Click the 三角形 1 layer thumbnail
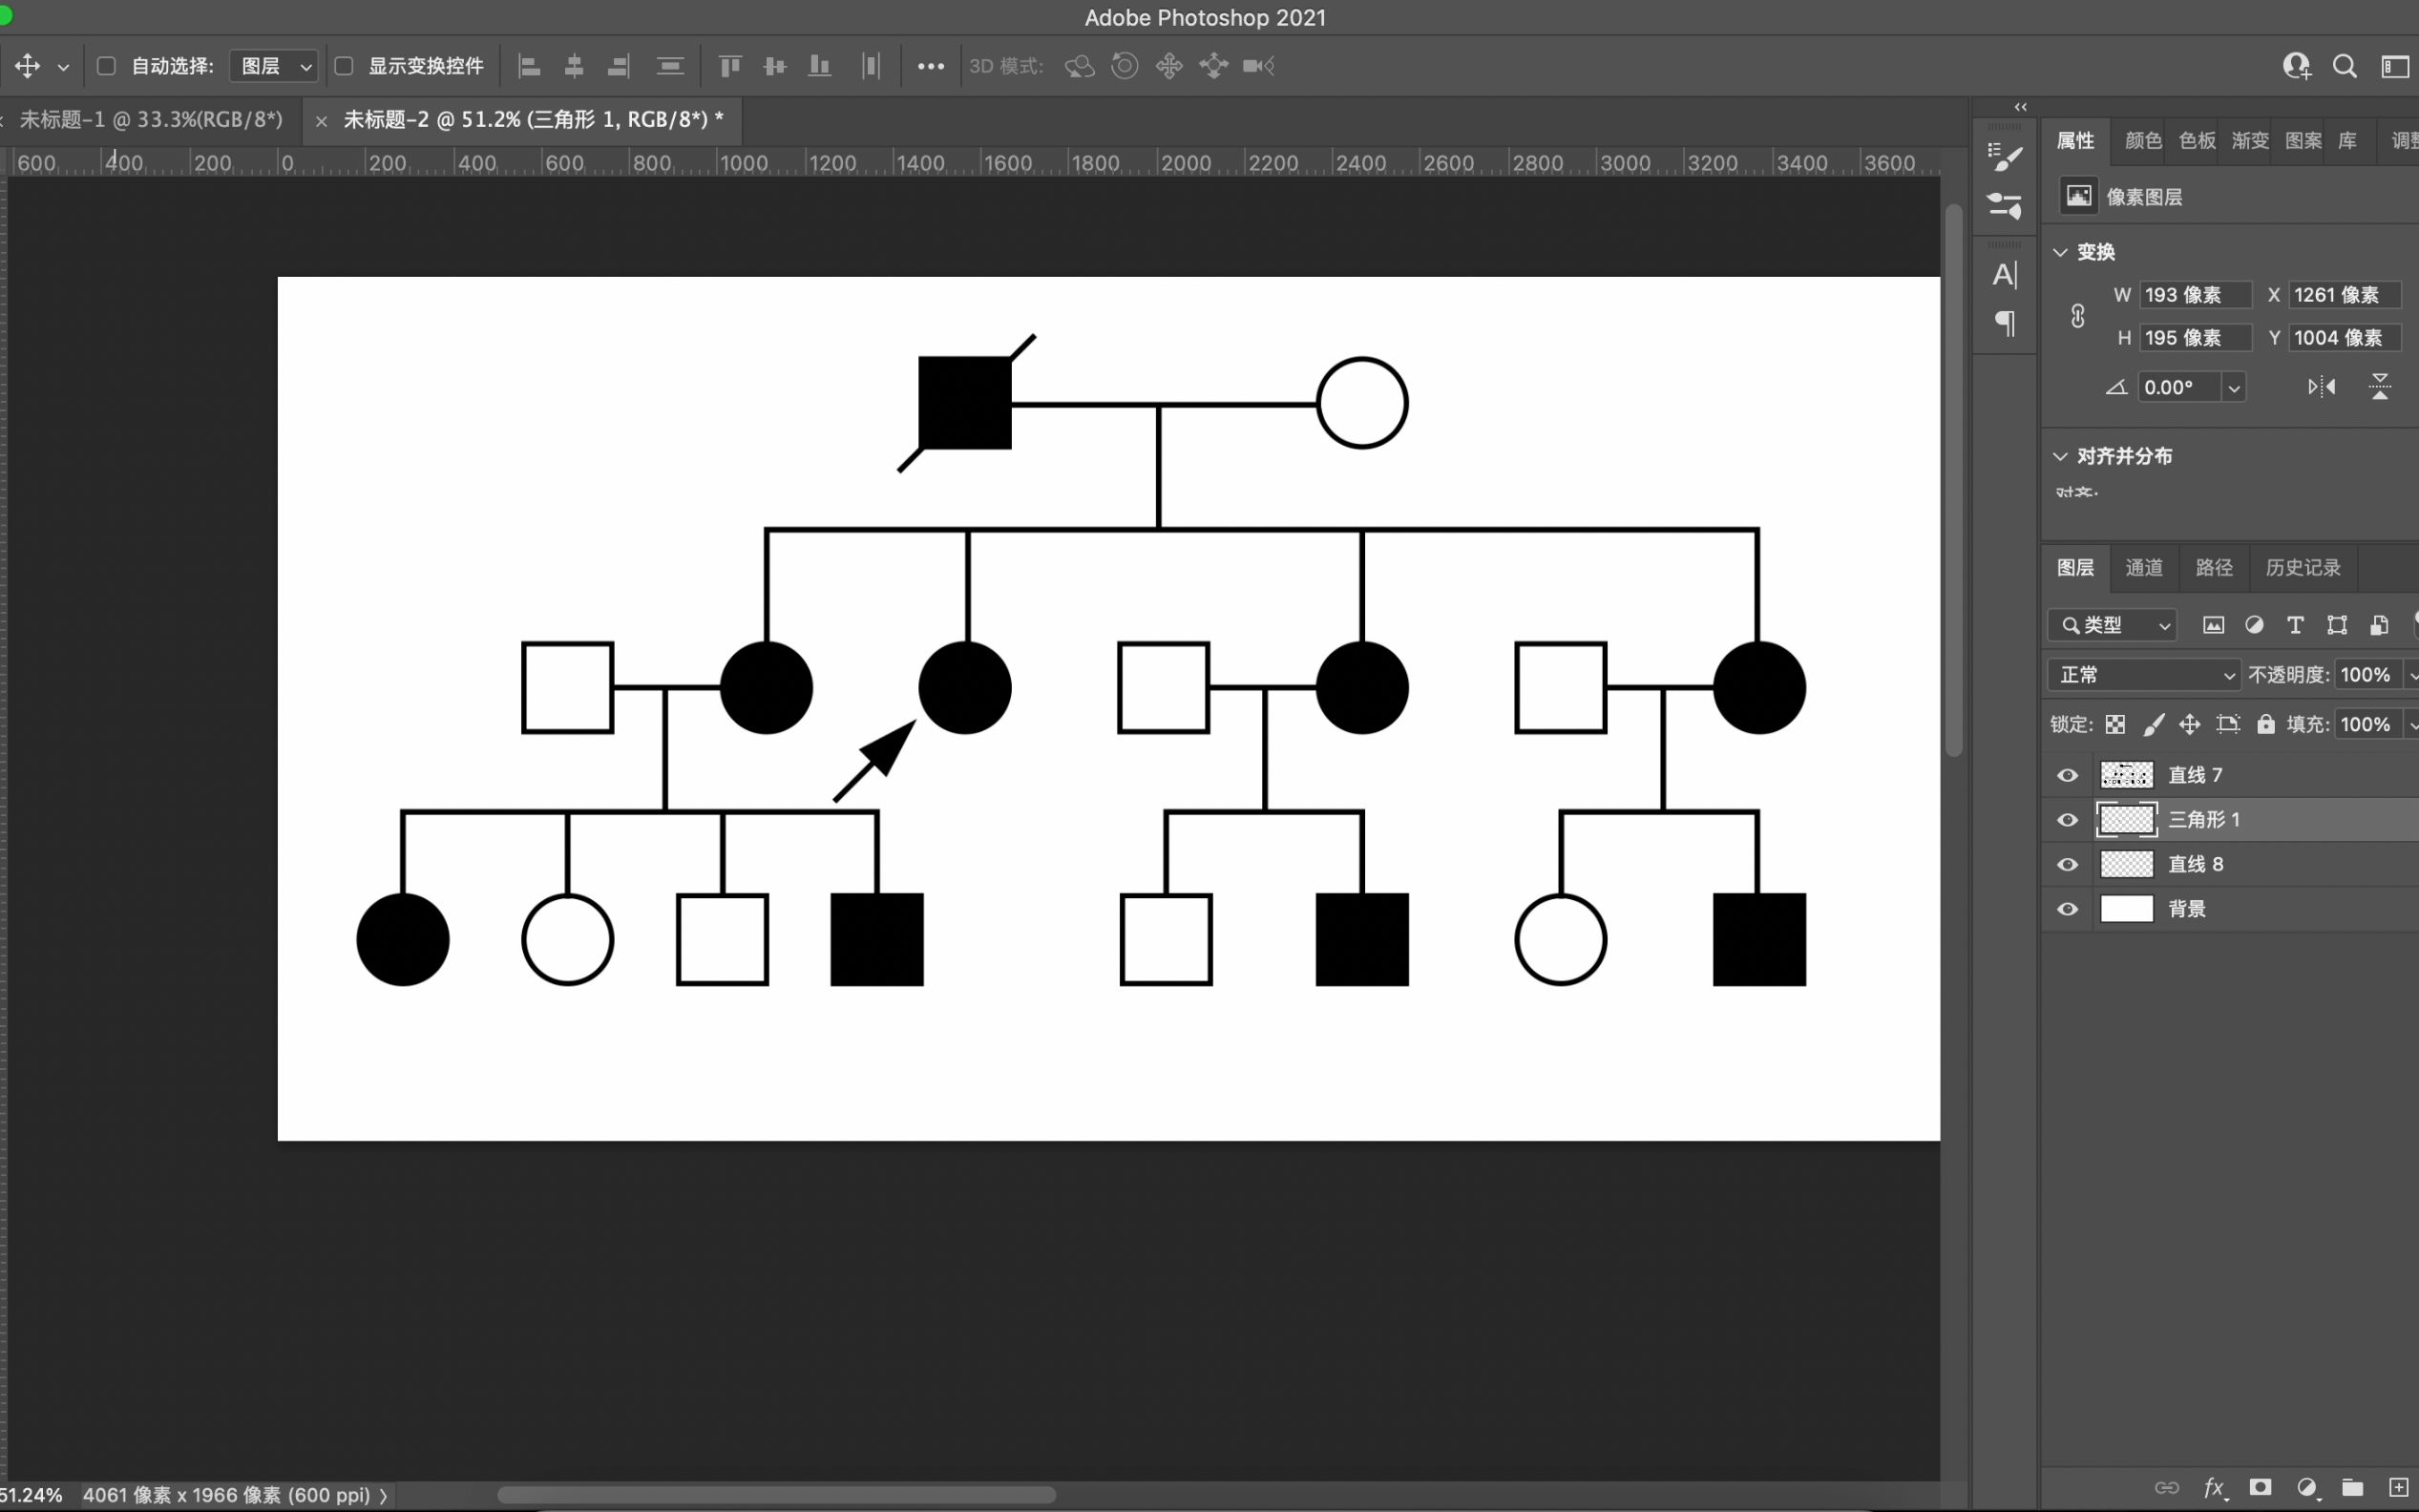This screenshot has height=1512, width=2419. 2127,819
